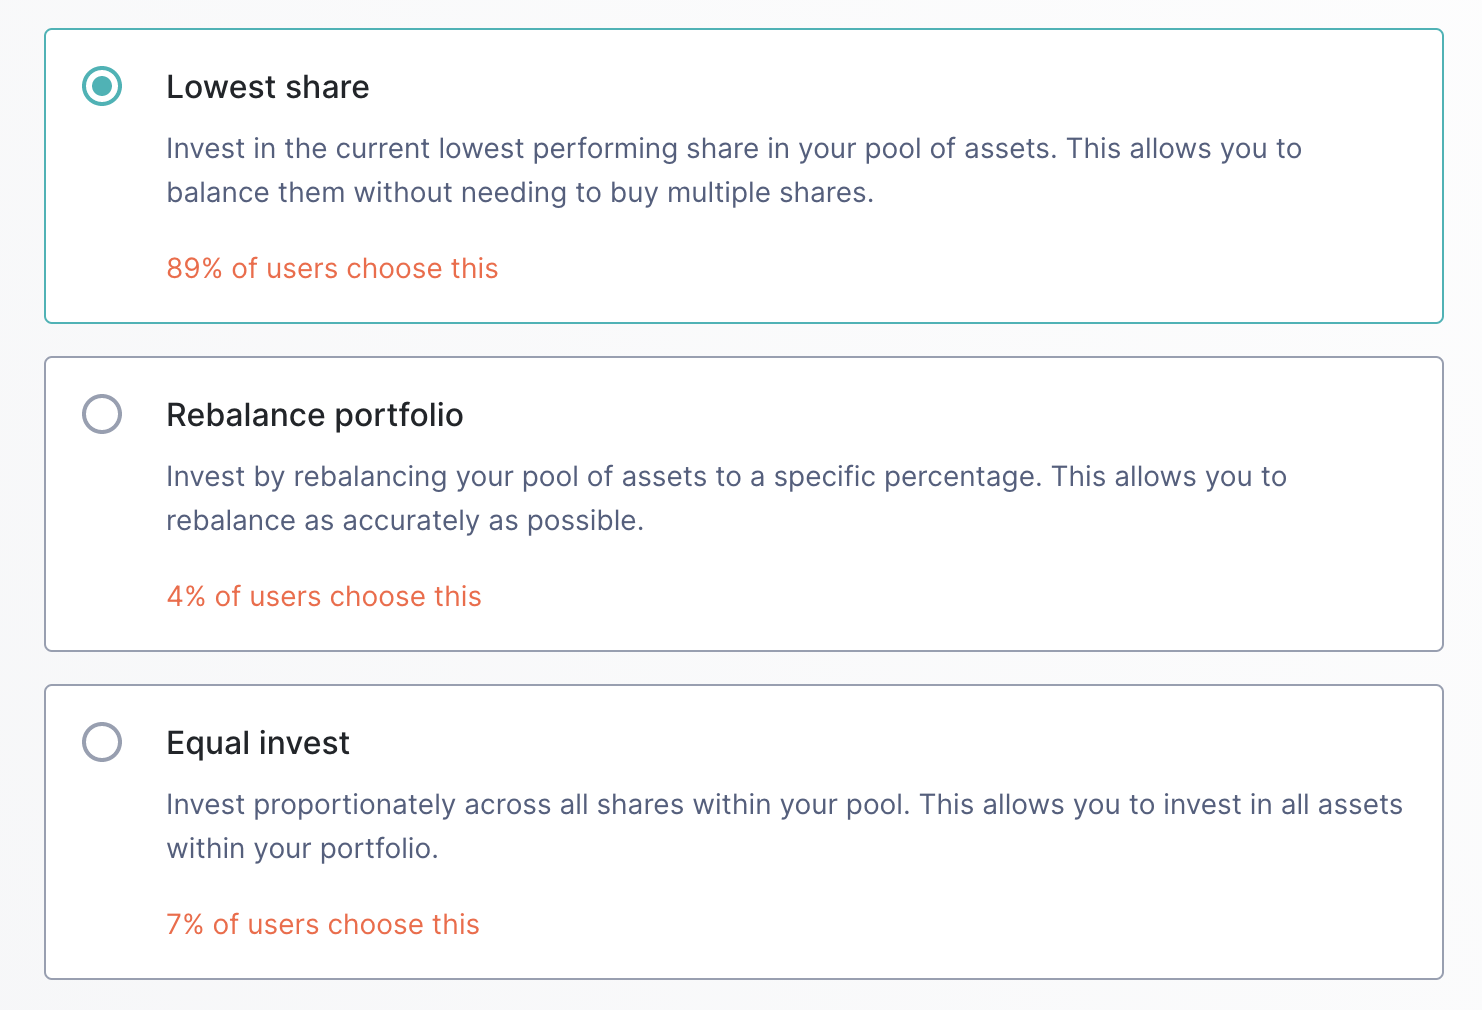Image resolution: width=1482 pixels, height=1010 pixels.
Task: Choose the Equal invest option card
Action: point(744,832)
